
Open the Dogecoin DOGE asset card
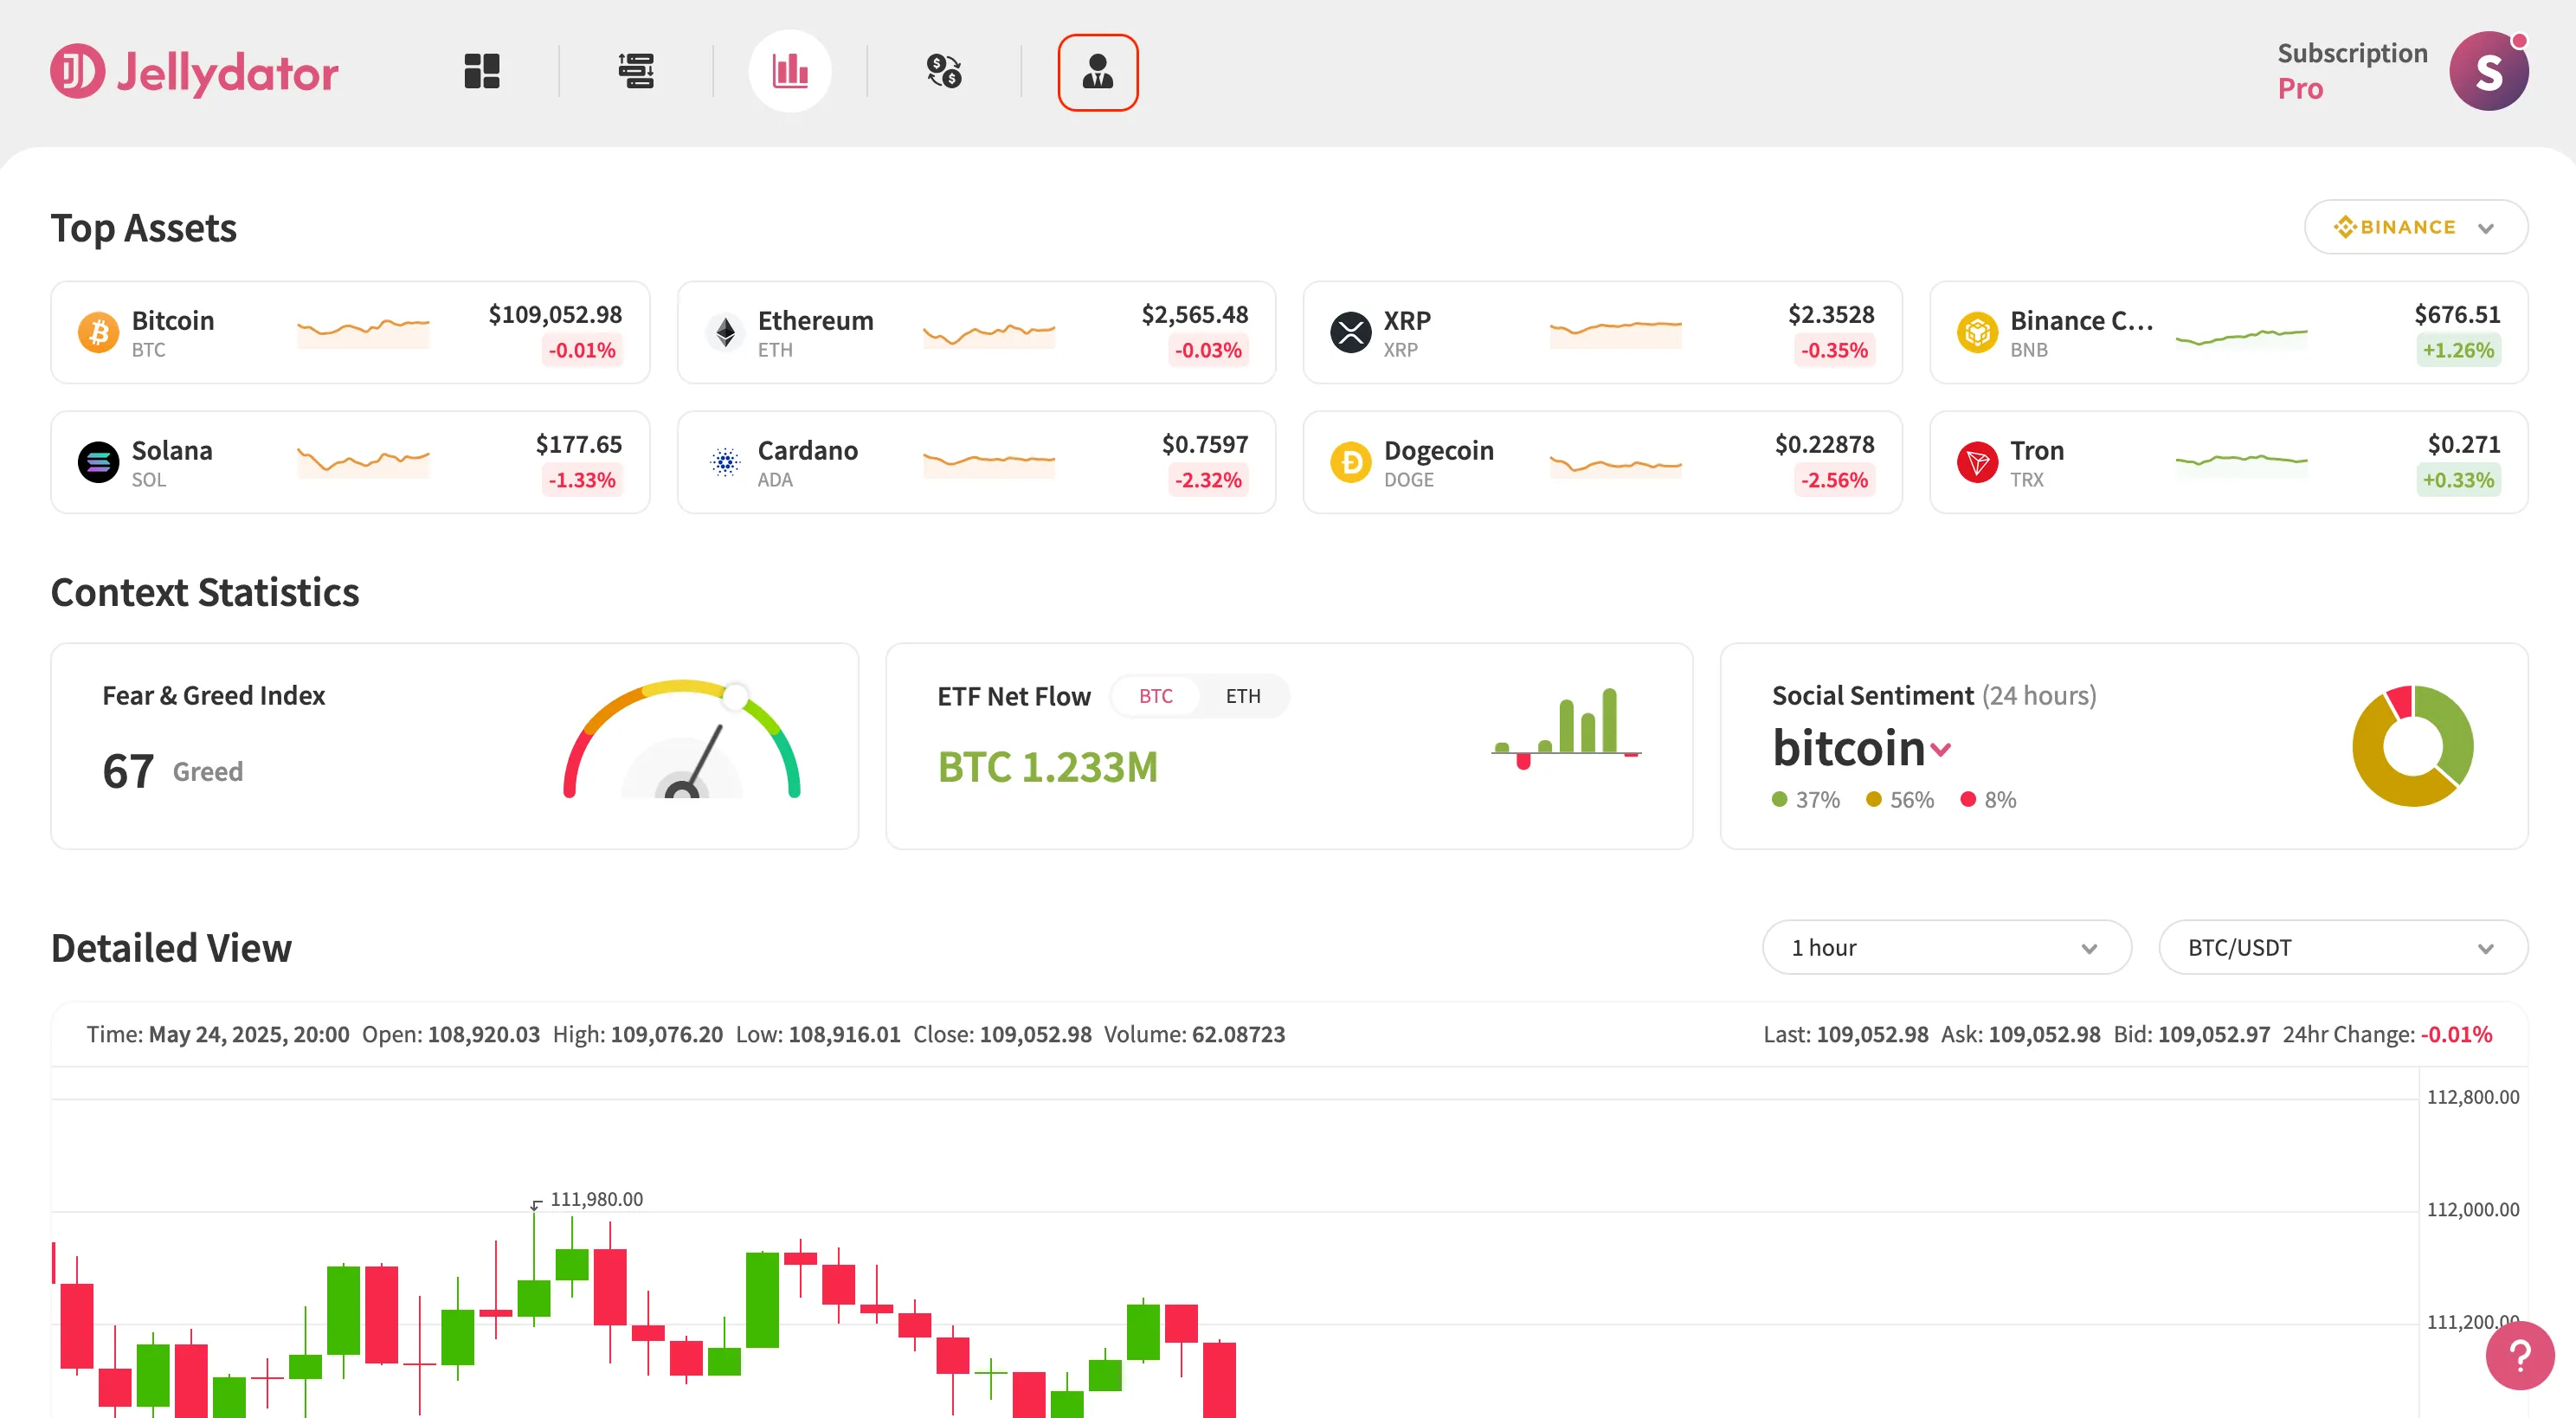(1602, 462)
